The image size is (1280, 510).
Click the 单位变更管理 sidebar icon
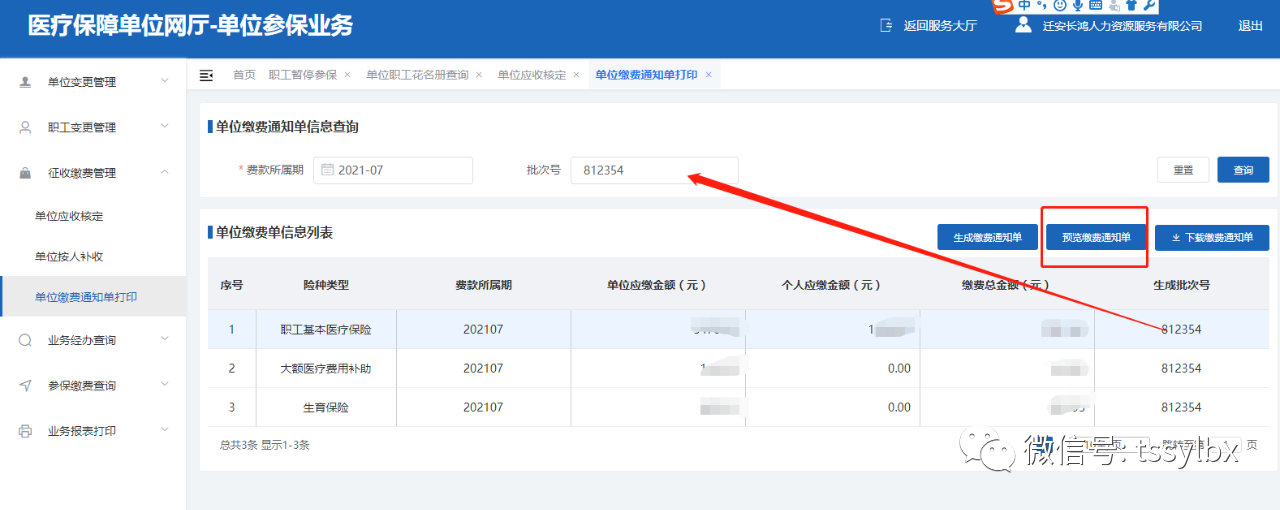[x=25, y=82]
